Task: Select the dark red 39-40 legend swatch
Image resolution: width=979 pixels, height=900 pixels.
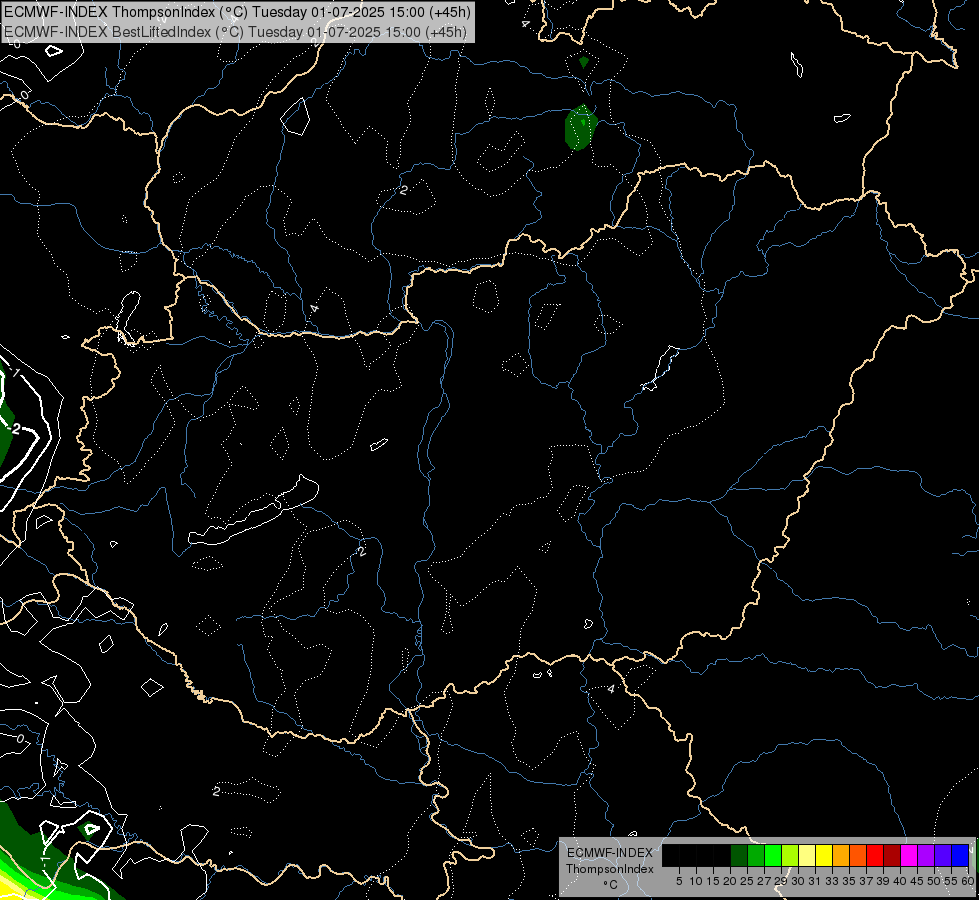Action: point(892,855)
